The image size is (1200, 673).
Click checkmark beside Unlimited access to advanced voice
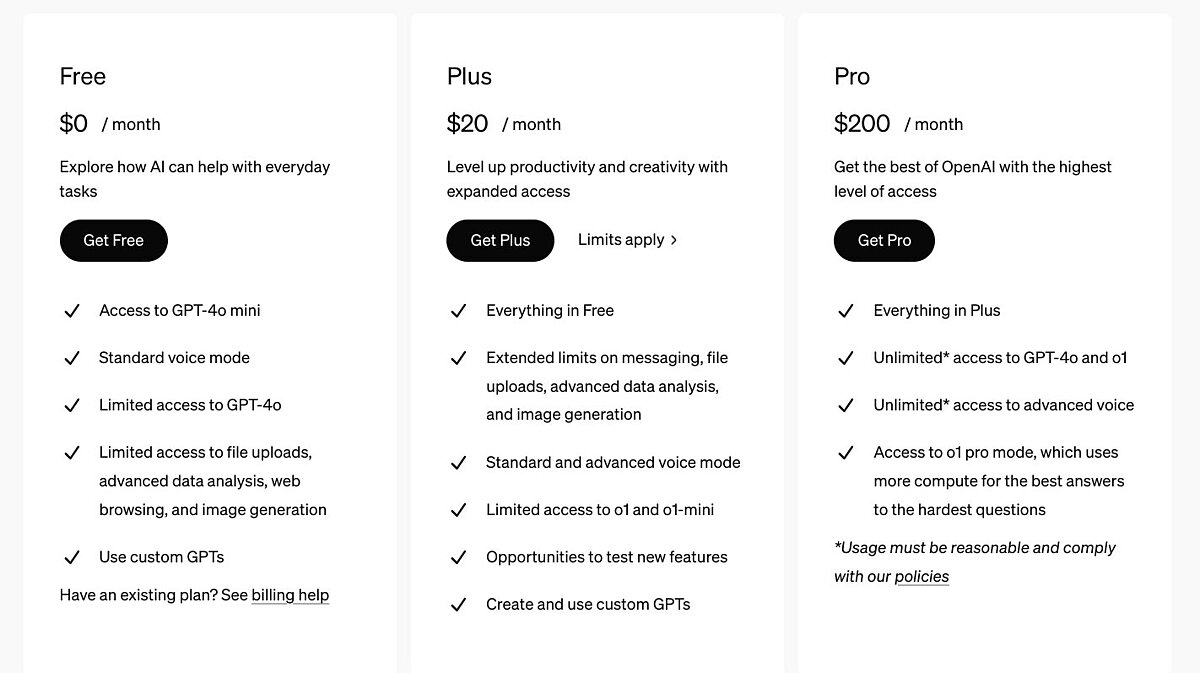click(x=846, y=406)
